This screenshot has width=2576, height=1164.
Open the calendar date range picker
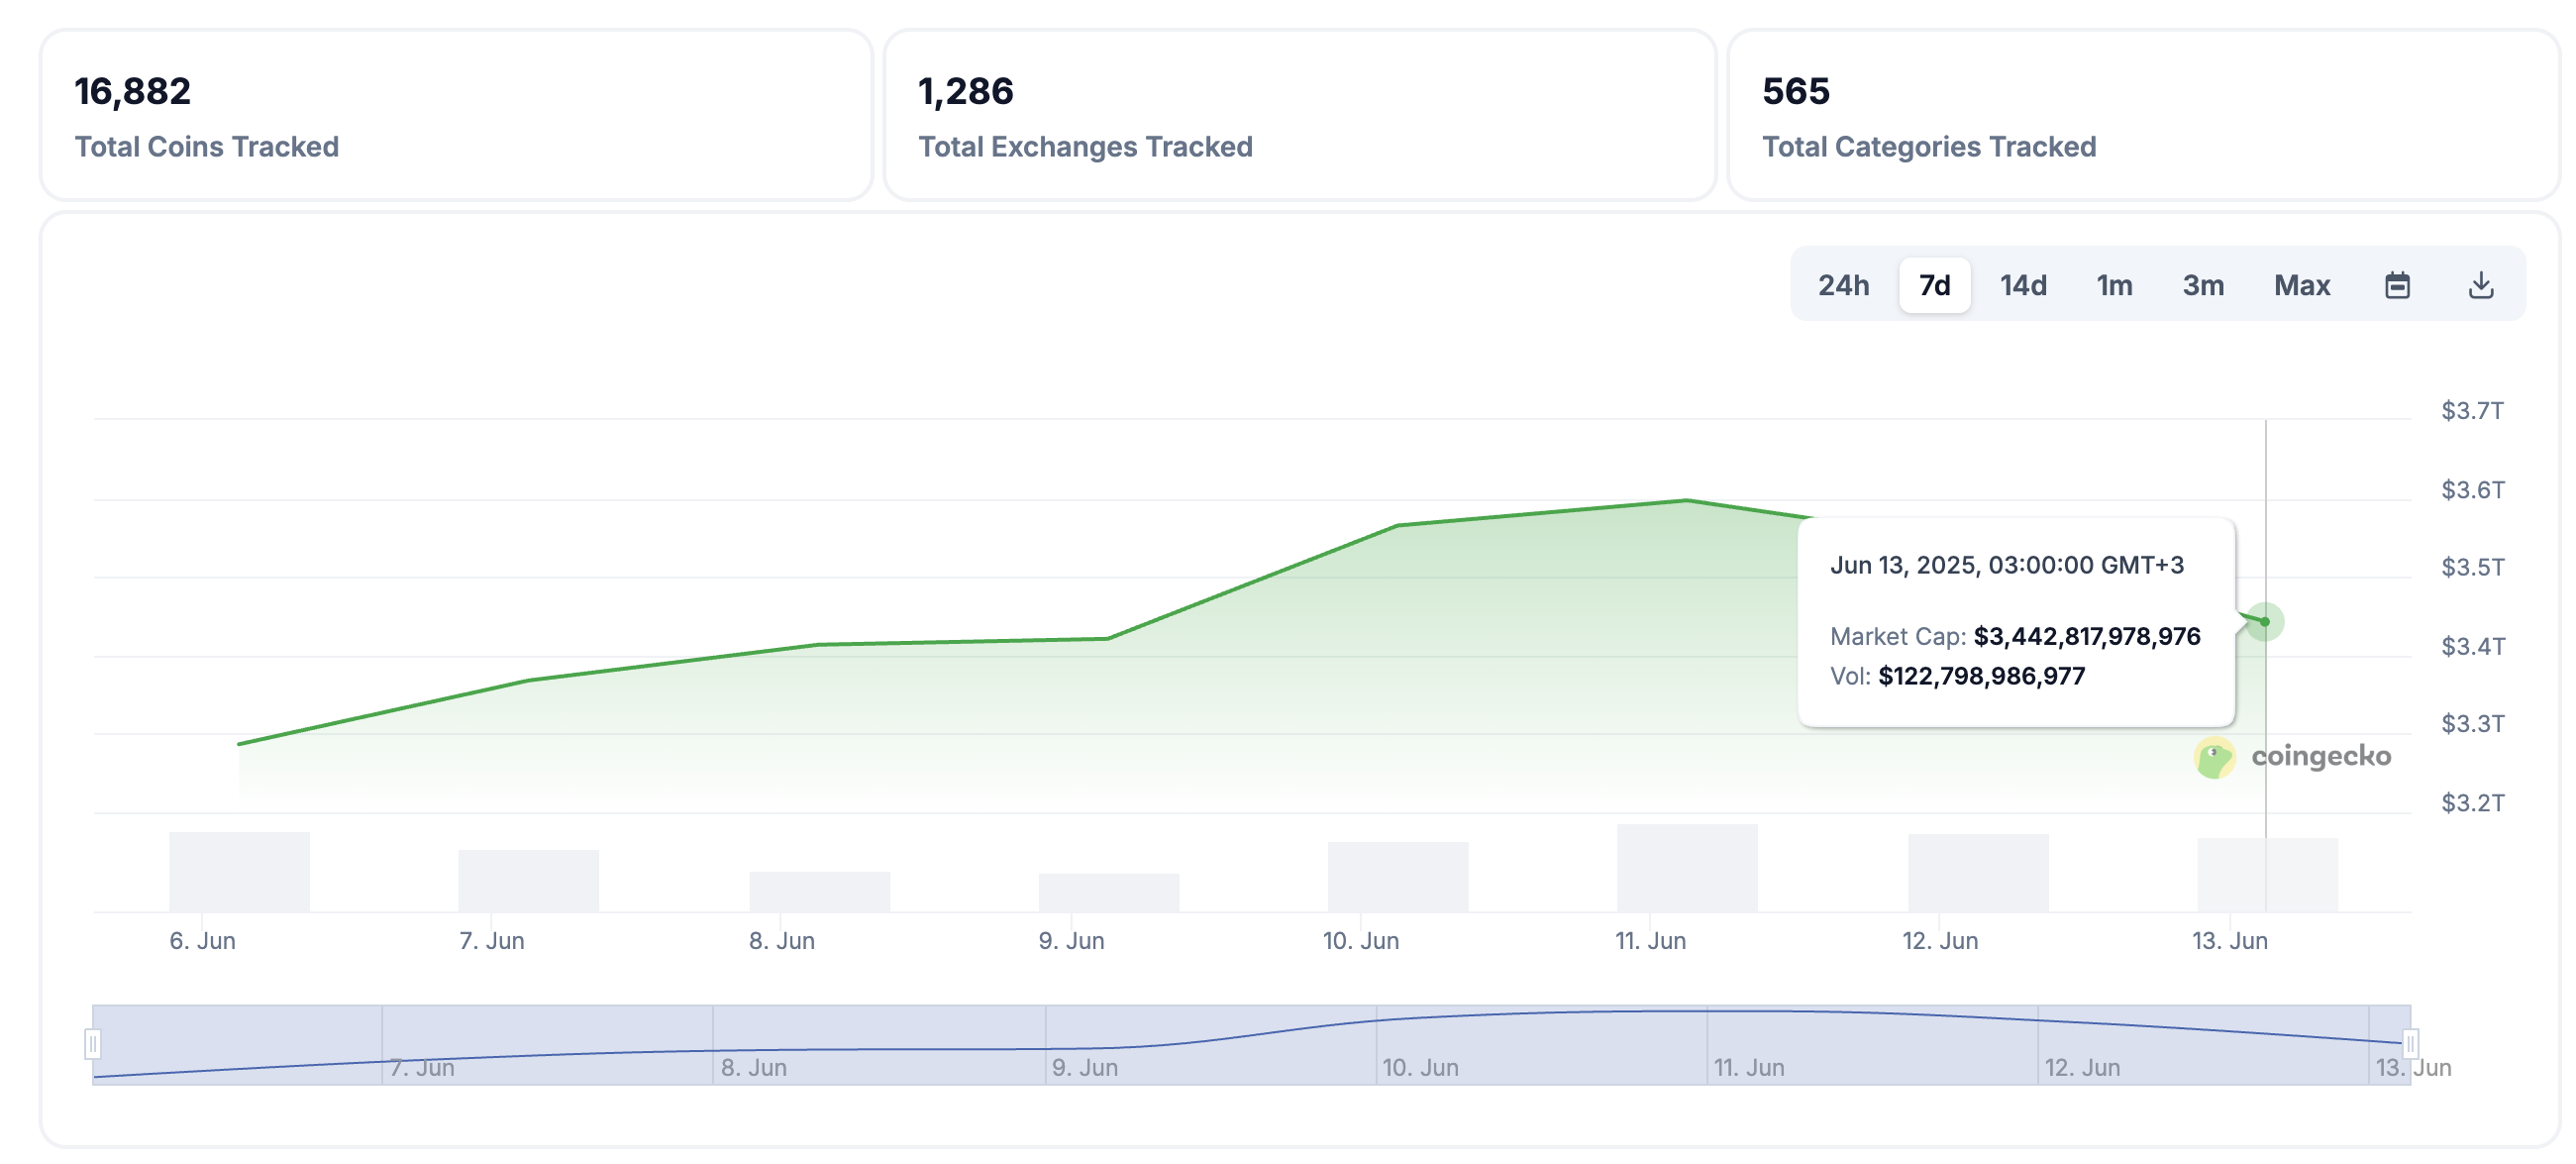pyautogui.click(x=2397, y=285)
